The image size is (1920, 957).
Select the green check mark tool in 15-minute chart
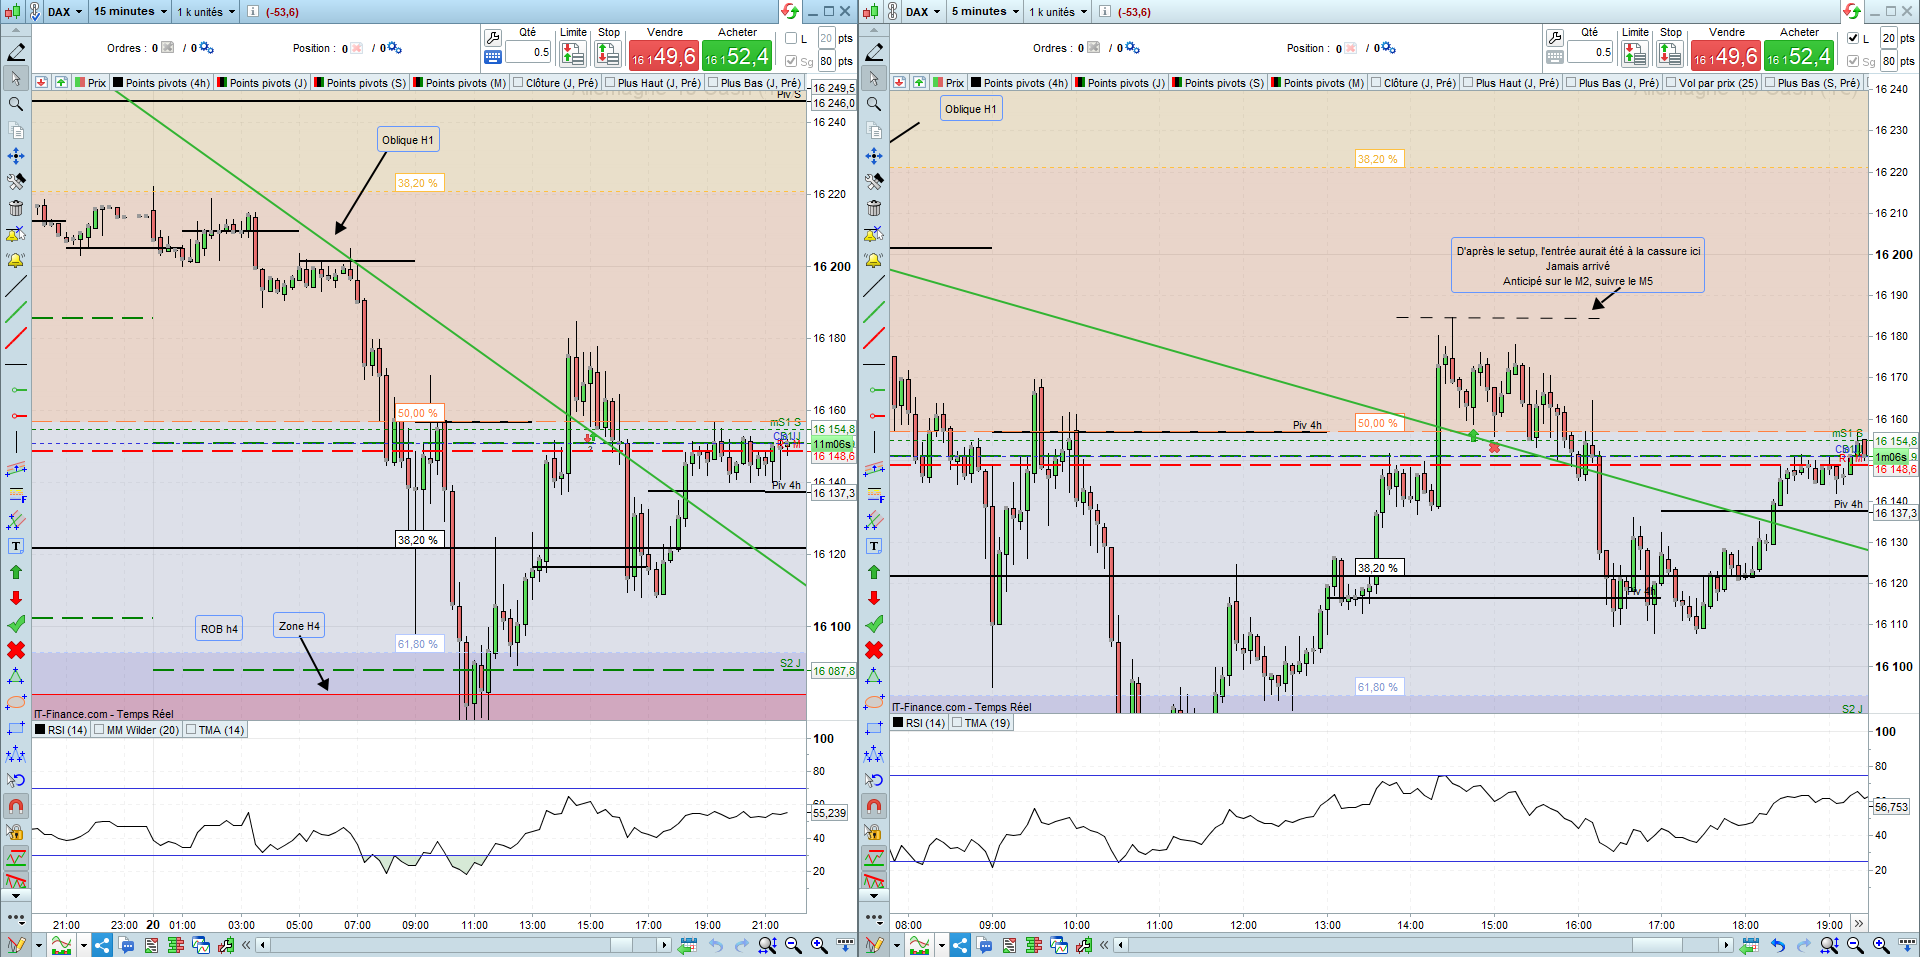tap(16, 624)
